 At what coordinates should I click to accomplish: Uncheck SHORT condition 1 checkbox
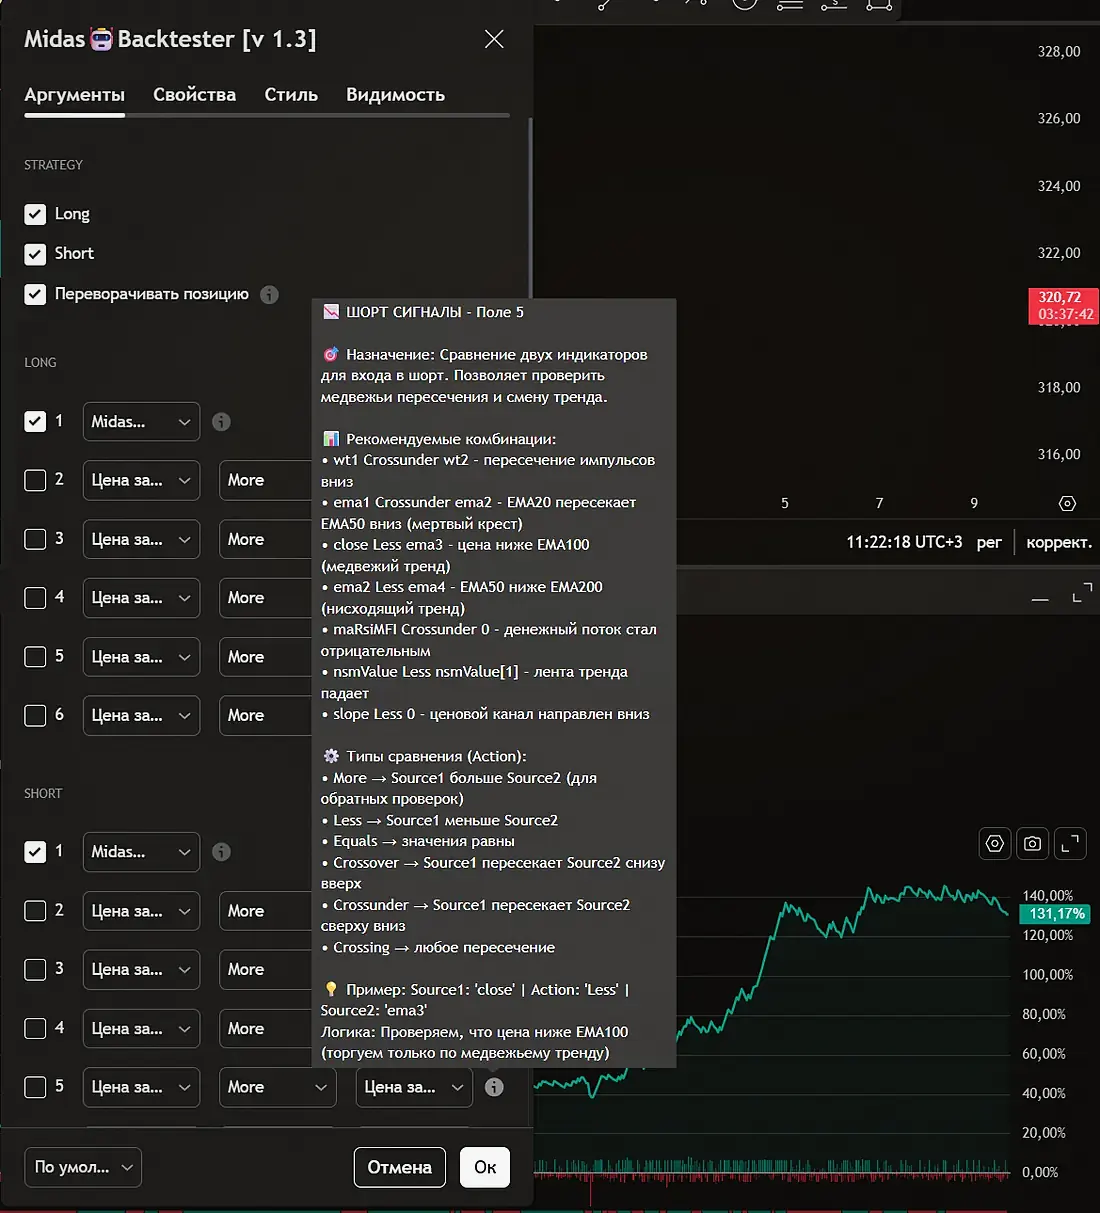(35, 852)
